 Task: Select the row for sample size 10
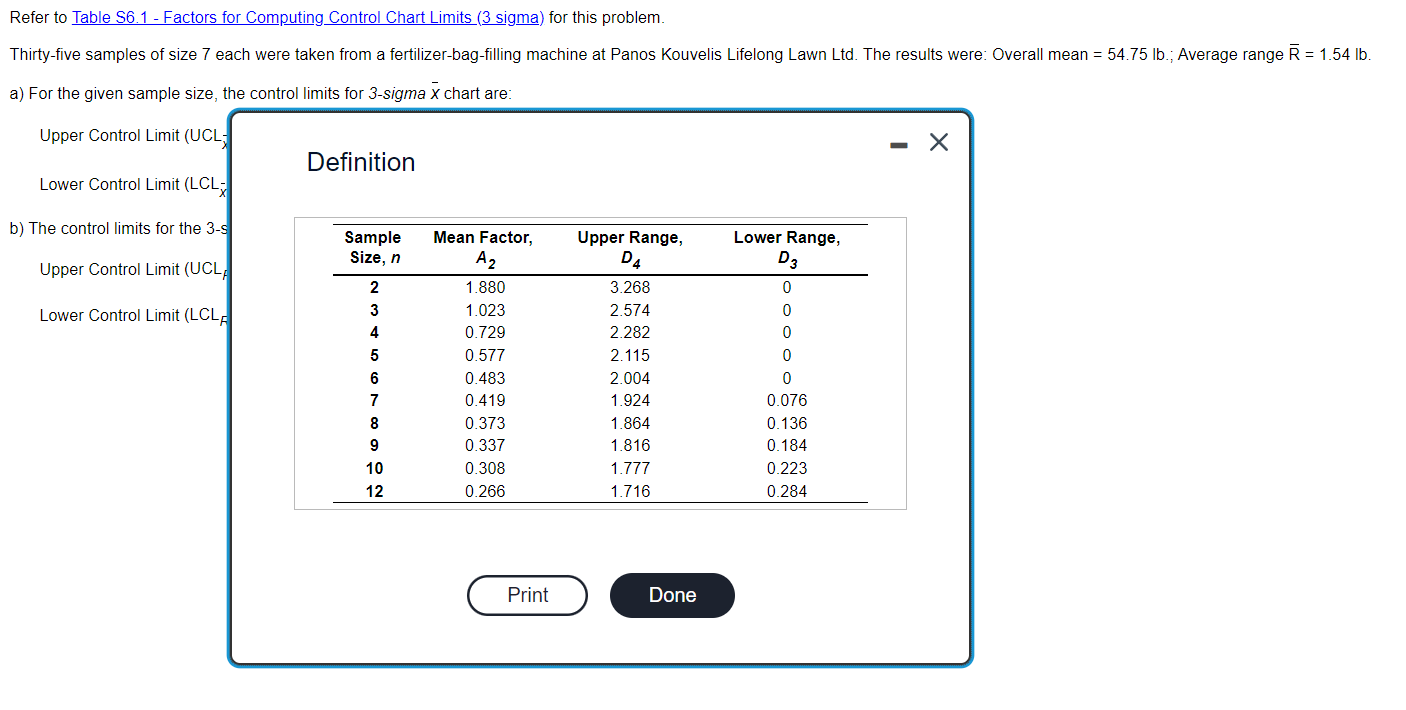point(373,468)
